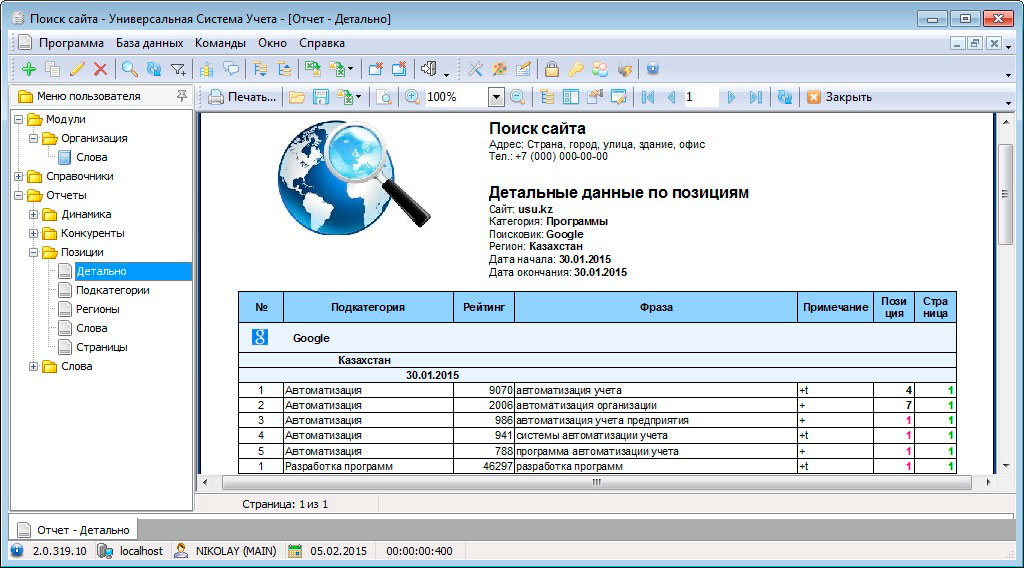The image size is (1024, 568).
Task: Open the 100% zoom dropdown
Action: pos(496,97)
